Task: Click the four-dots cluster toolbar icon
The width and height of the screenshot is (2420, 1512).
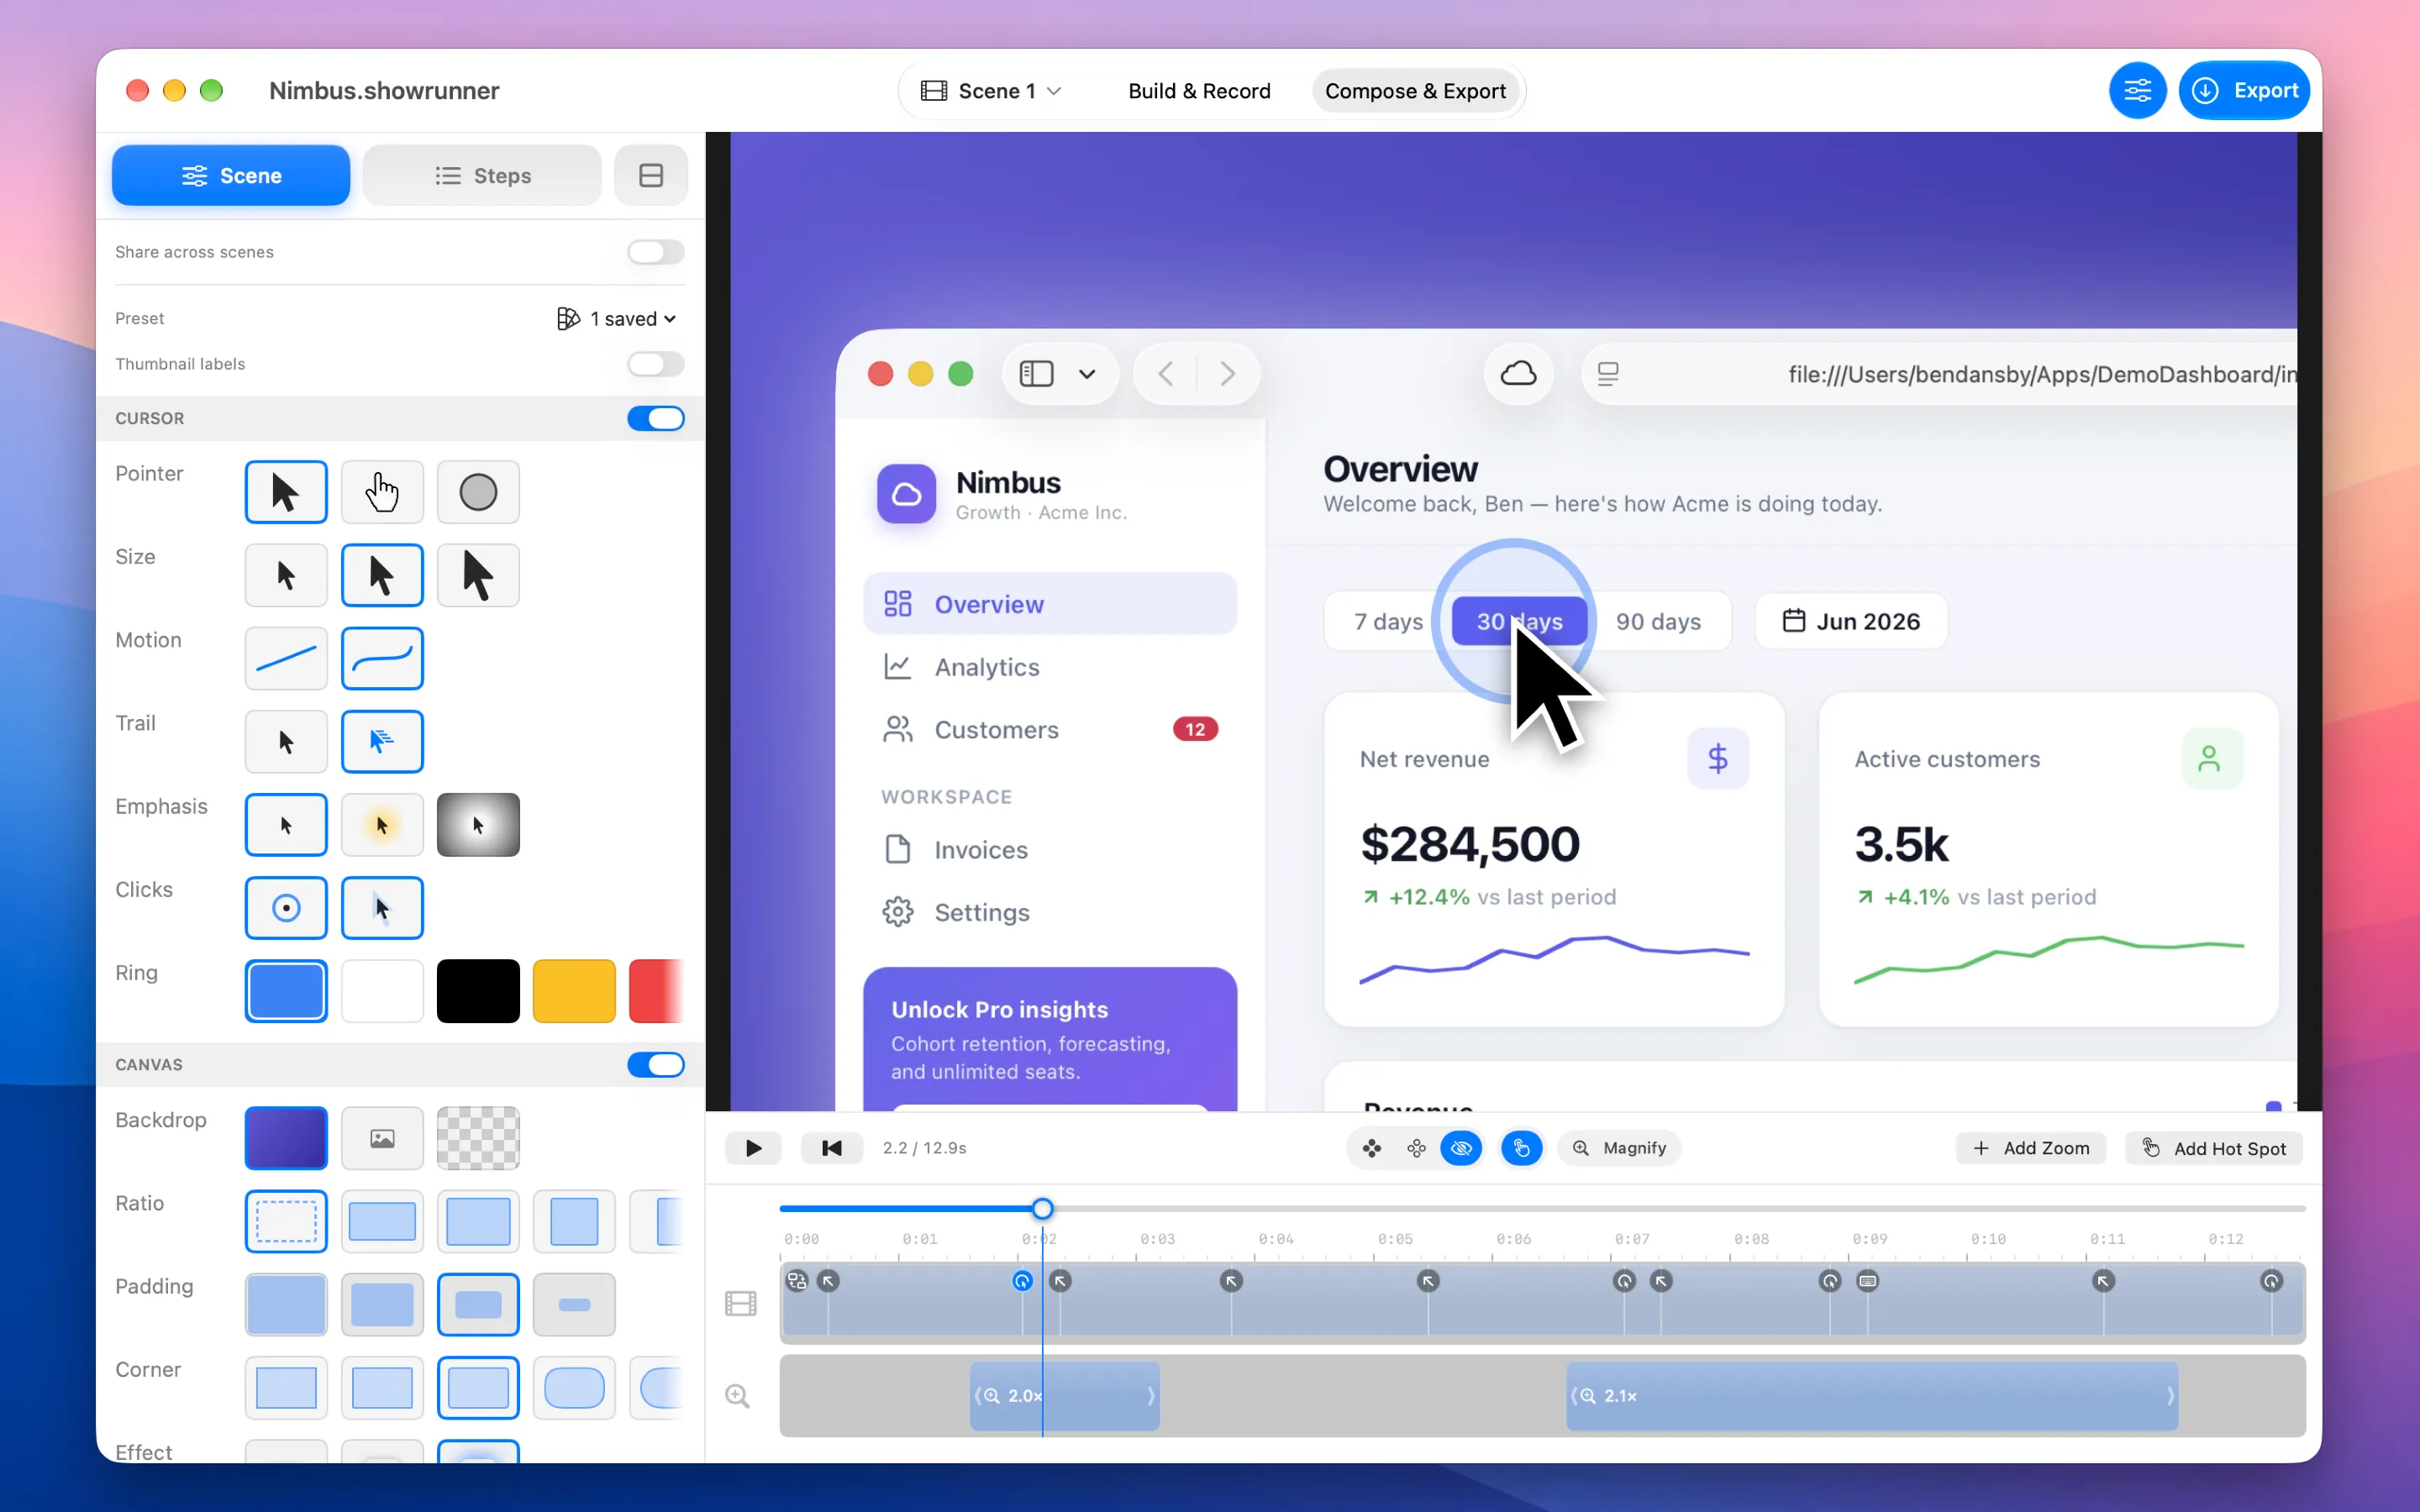Action: pos(1372,1148)
